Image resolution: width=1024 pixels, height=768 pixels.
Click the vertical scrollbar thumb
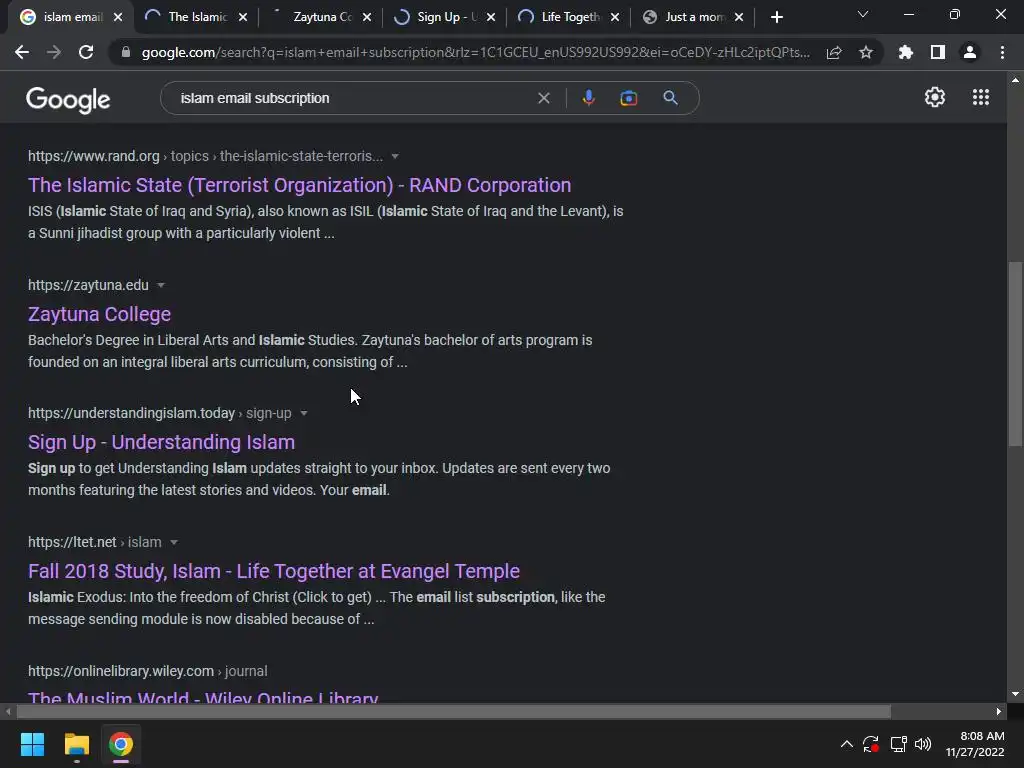pos(1015,353)
